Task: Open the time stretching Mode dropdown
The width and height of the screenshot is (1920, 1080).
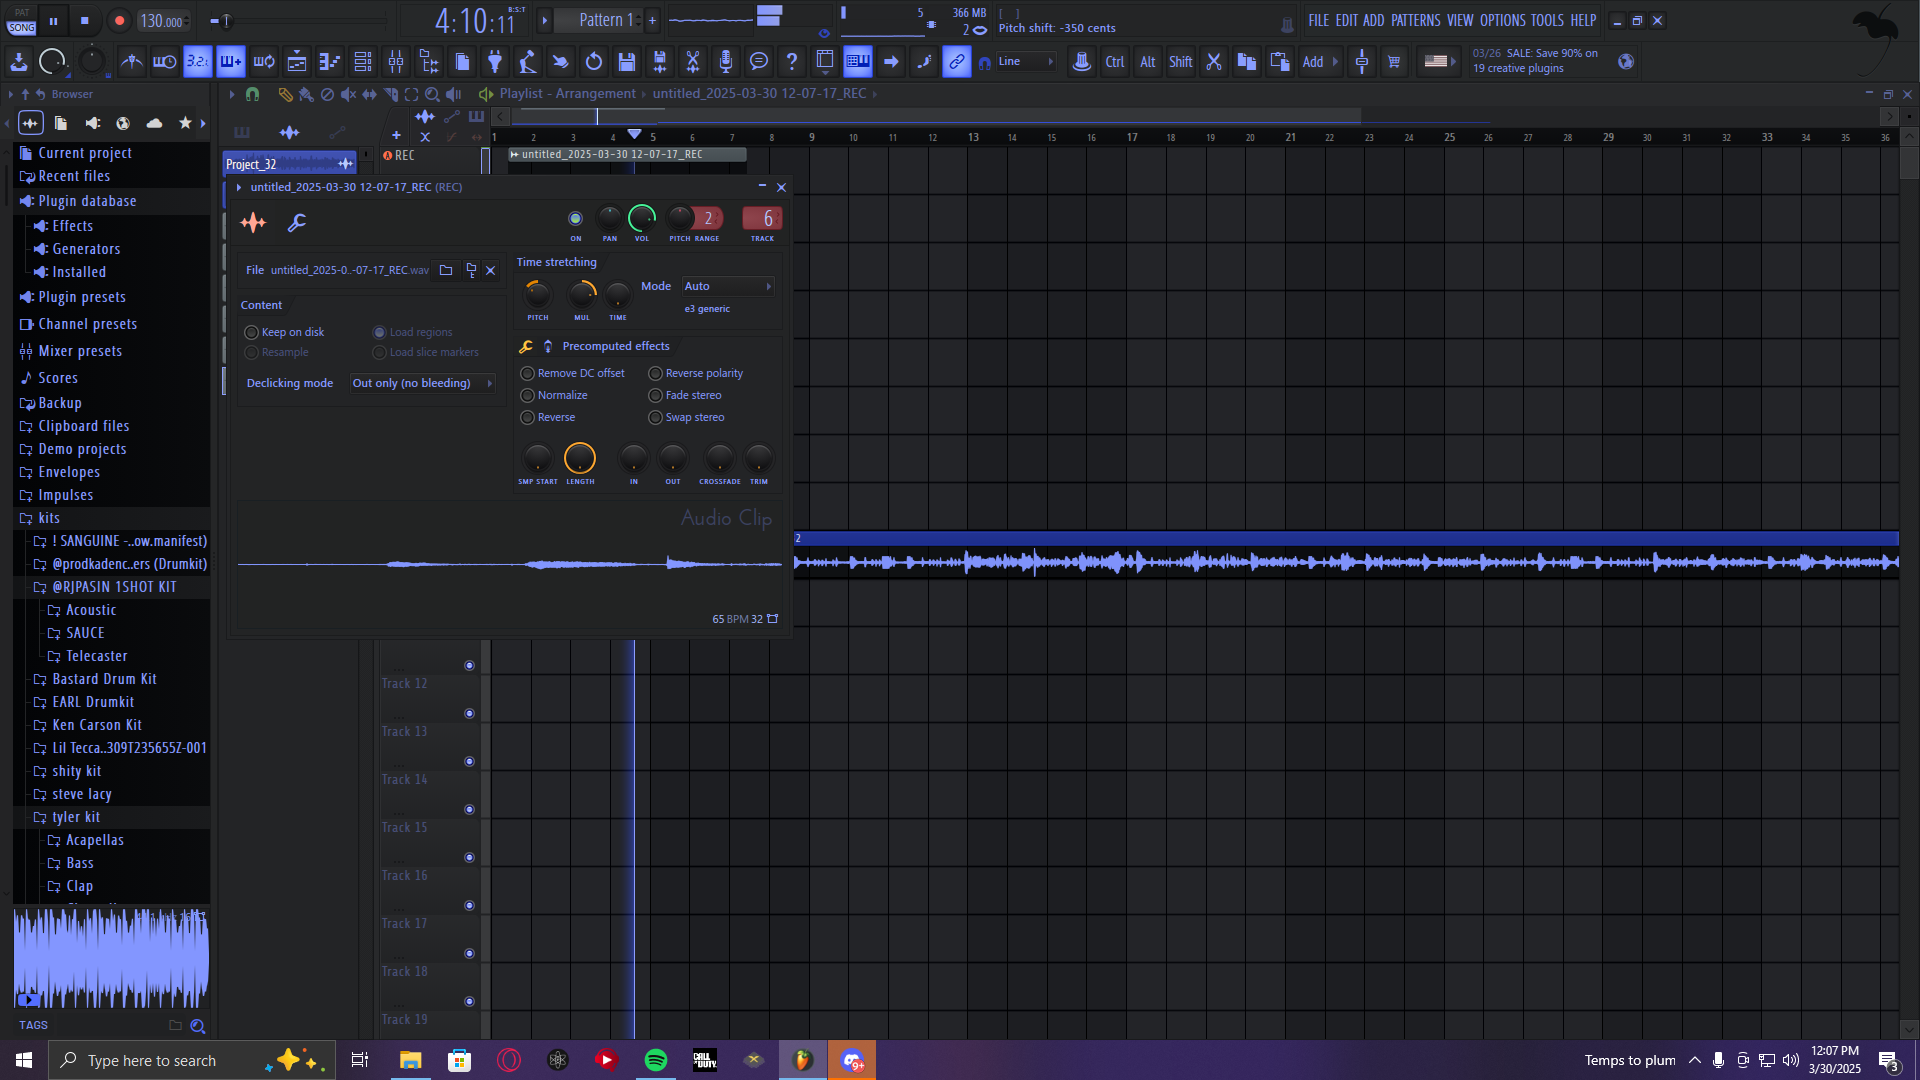Action: coord(727,286)
